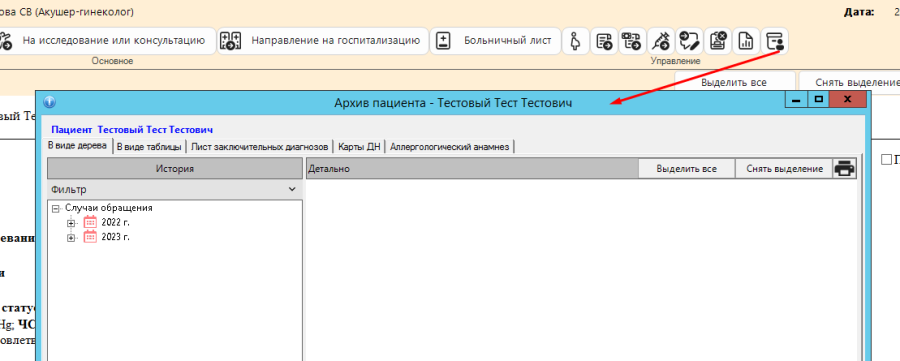Close the patient archive window

848,100
